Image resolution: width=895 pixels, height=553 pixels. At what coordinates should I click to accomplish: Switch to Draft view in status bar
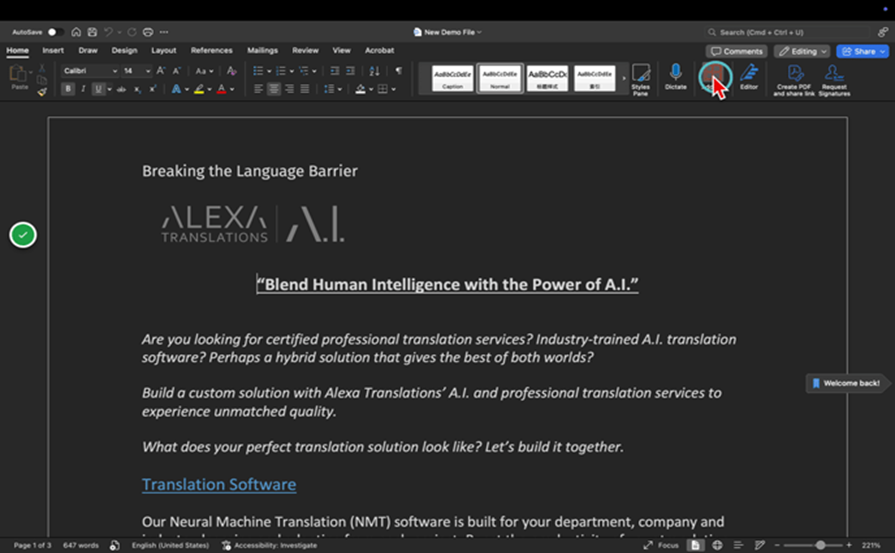pos(760,545)
